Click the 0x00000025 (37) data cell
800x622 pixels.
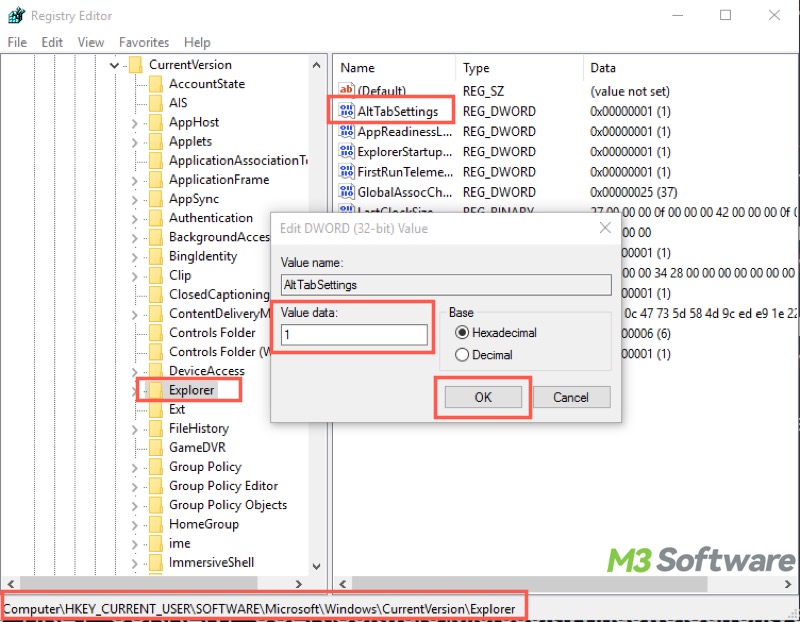coord(634,192)
